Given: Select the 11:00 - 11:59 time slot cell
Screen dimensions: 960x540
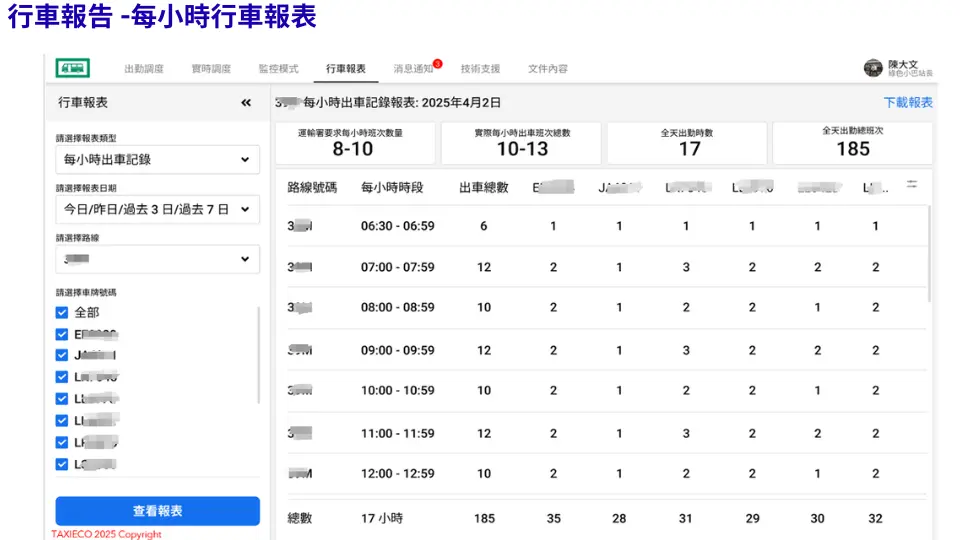Looking at the screenshot, I should click(x=397, y=433).
